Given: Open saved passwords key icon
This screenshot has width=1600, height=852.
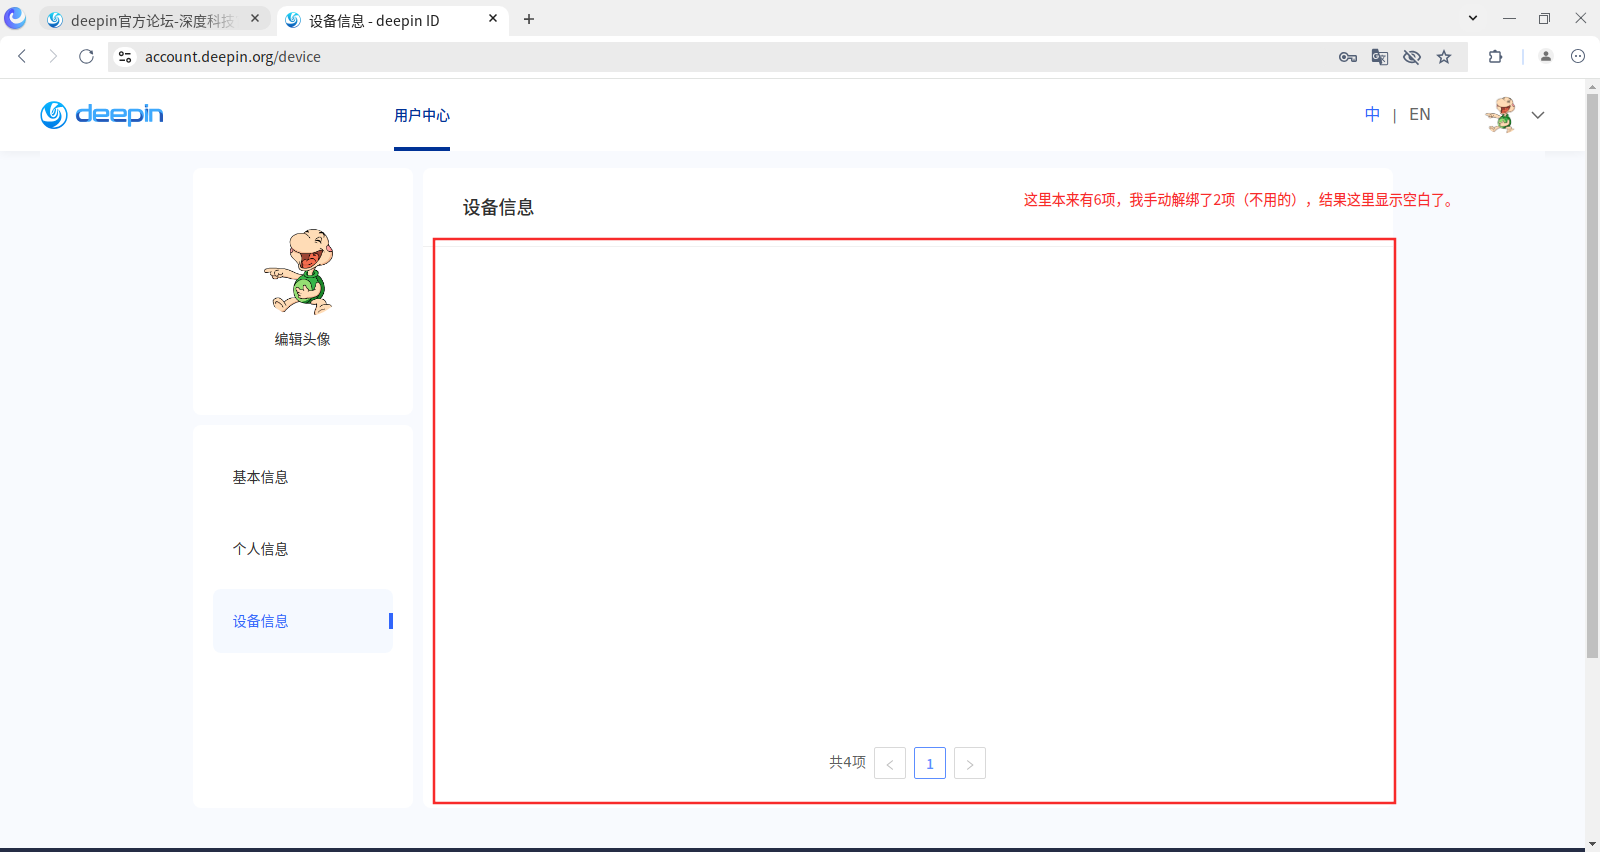Looking at the screenshot, I should (x=1348, y=57).
